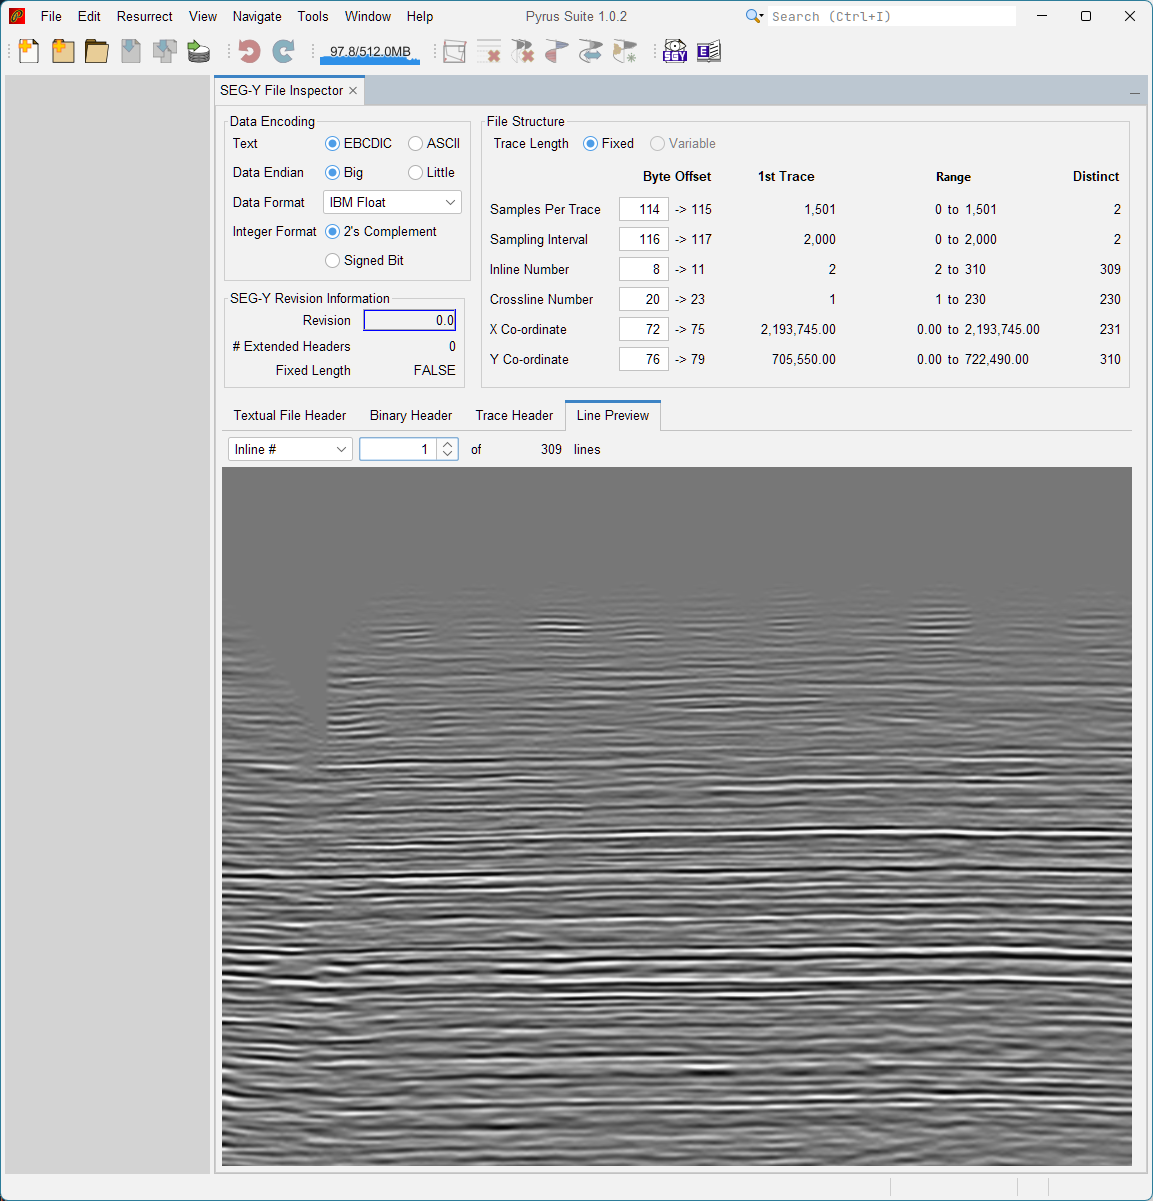
Task: Click the polygon outline toolbar icon
Action: click(x=455, y=51)
